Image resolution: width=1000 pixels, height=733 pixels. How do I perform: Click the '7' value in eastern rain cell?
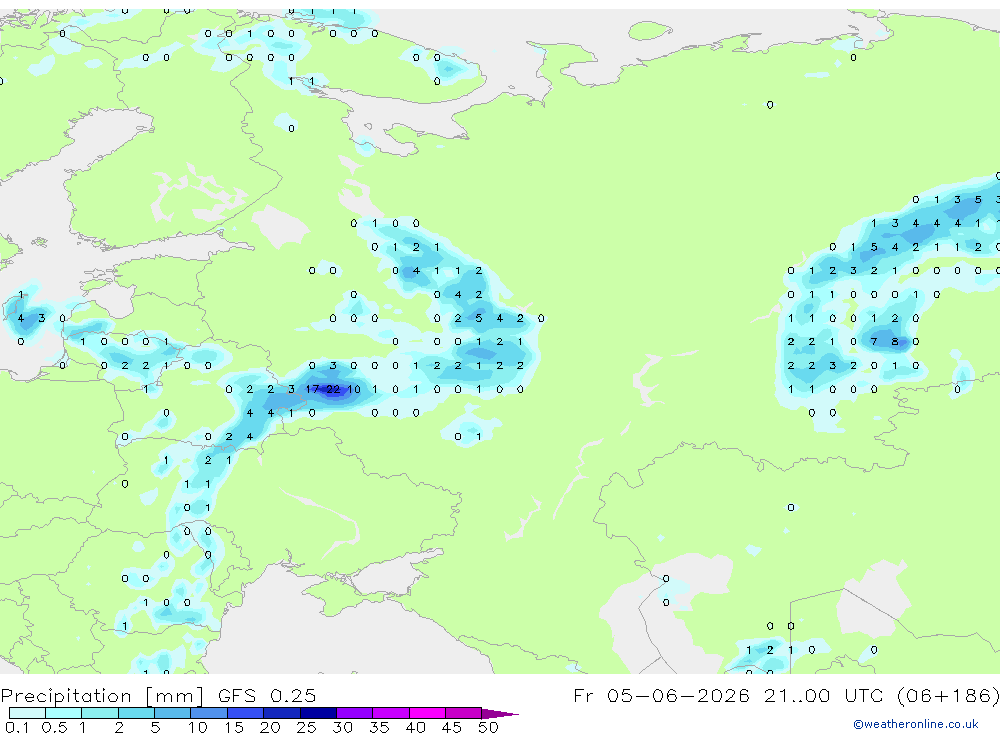874,342
